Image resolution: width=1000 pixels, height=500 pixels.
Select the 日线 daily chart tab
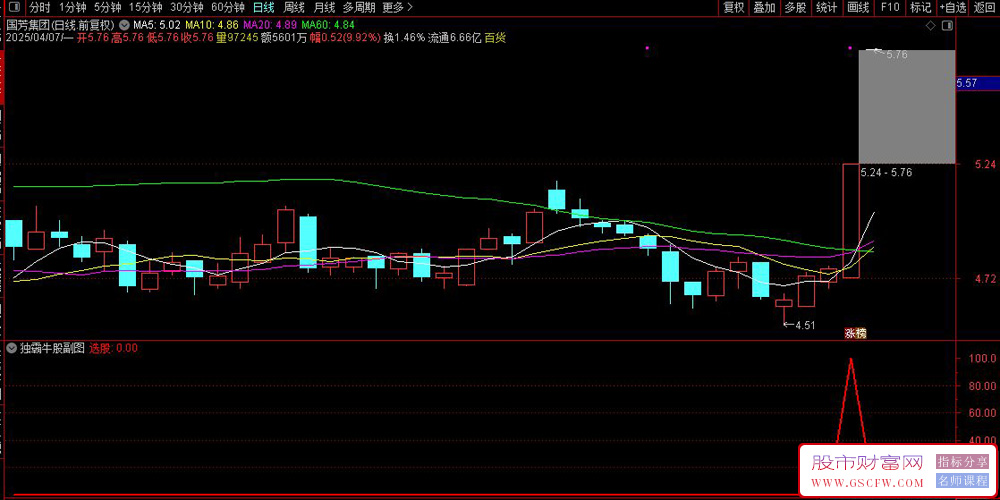click(263, 8)
